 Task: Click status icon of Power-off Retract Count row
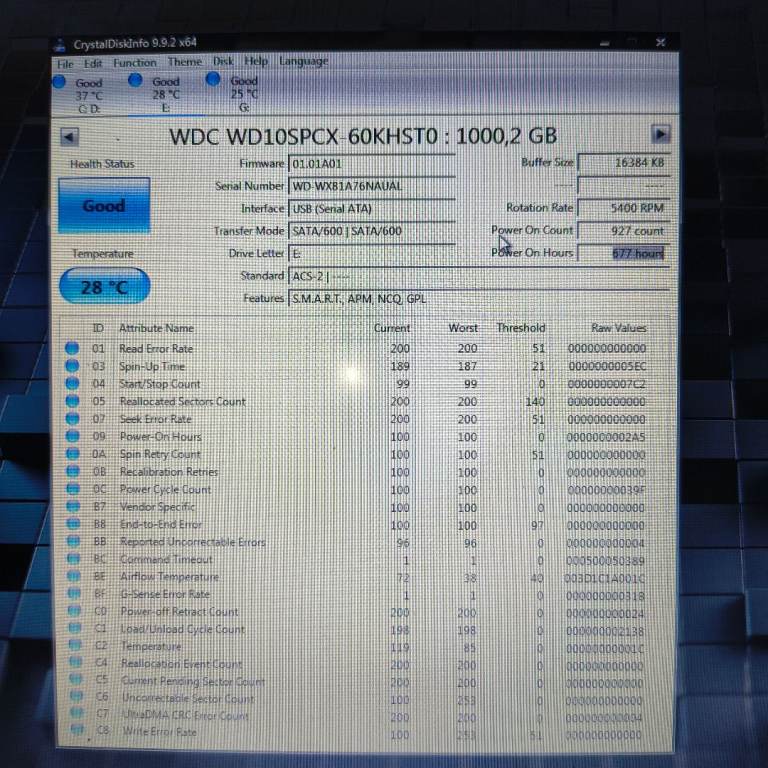pyautogui.click(x=74, y=611)
